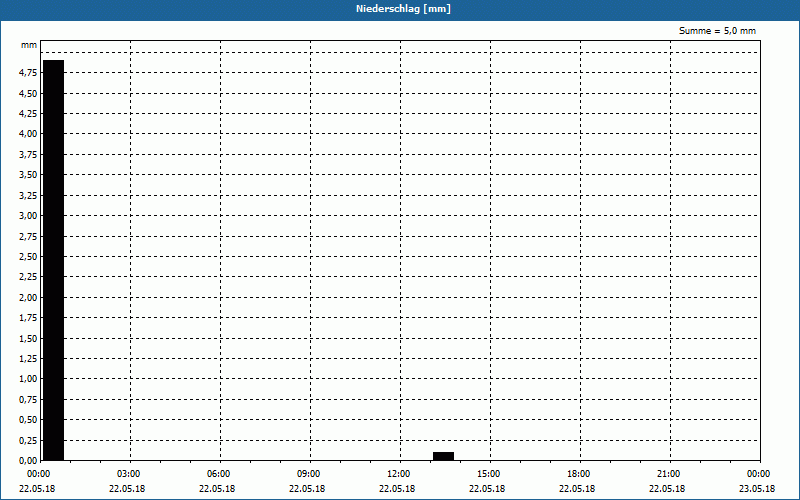Image resolution: width=800 pixels, height=500 pixels.
Task: Click the 1,00 y-axis value
Action: coord(28,379)
